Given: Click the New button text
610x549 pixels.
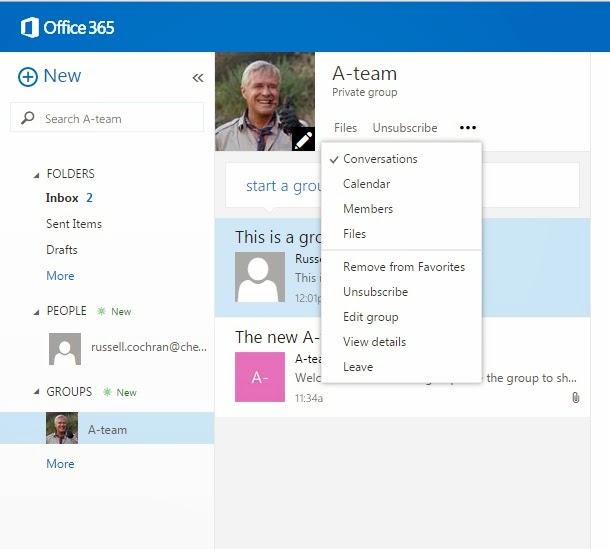Looking at the screenshot, I should point(62,76).
